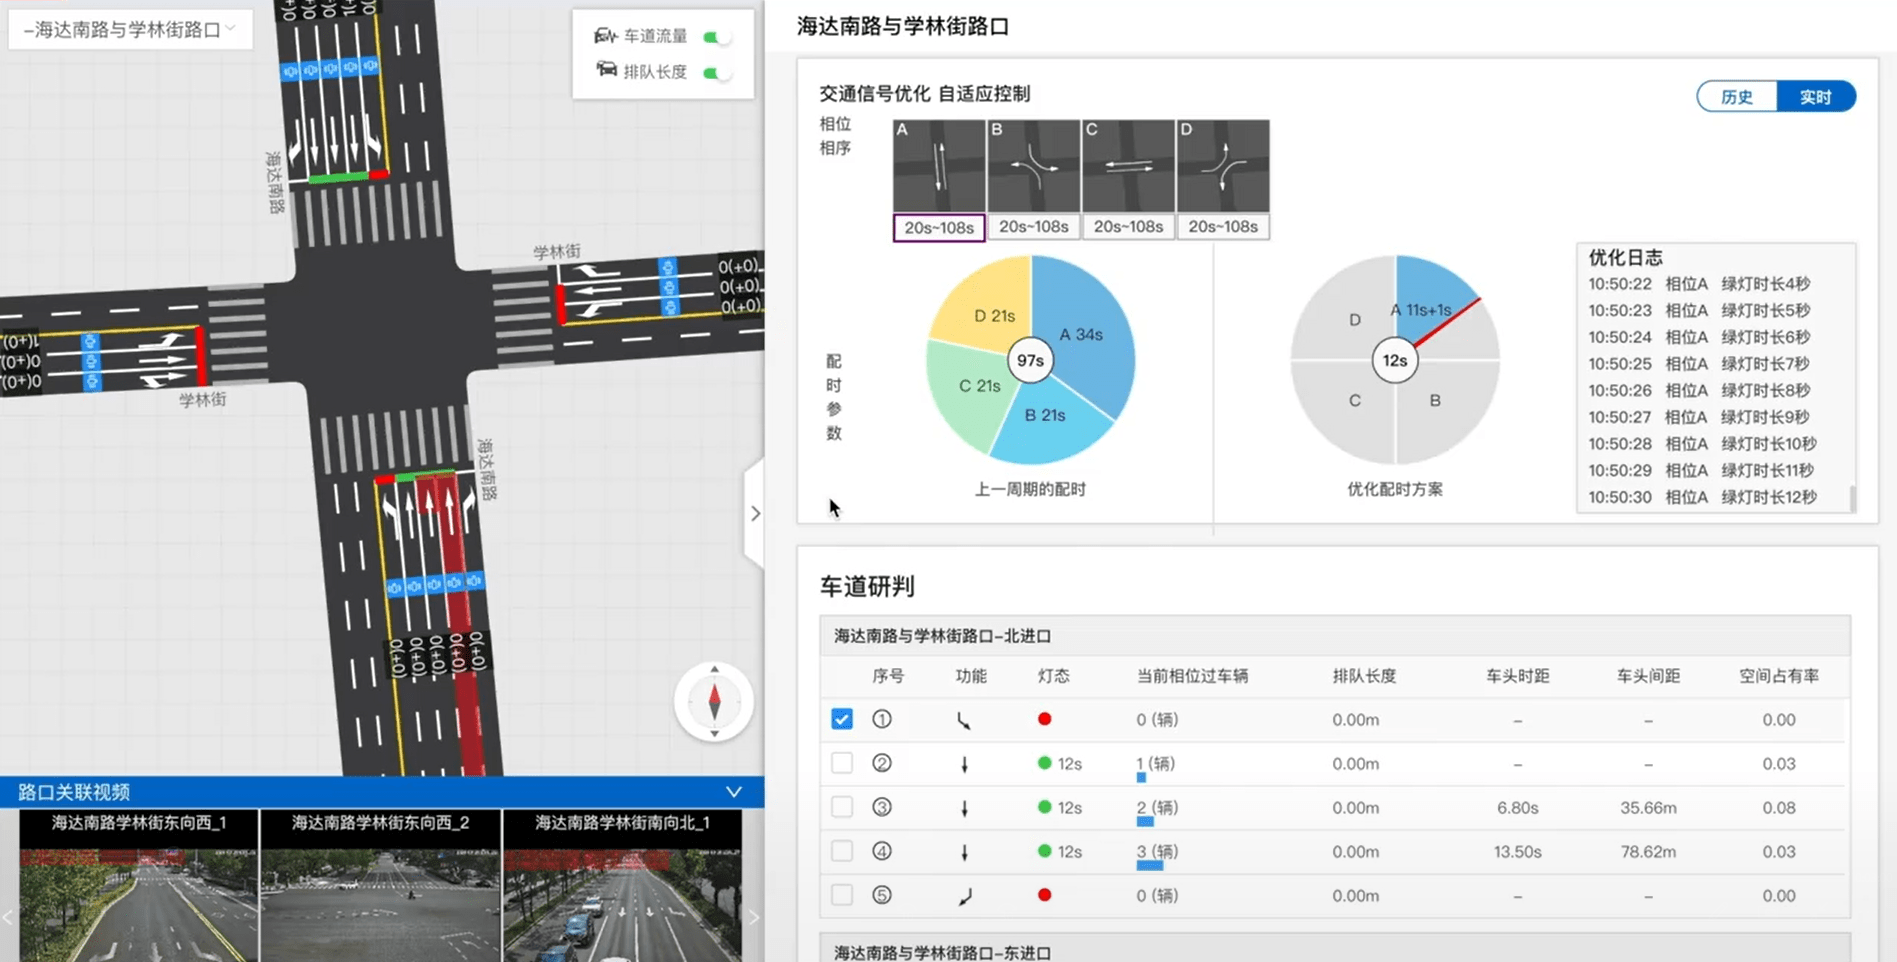This screenshot has height=962, width=1897.
Task: Collapse the 路口关联视频 video panel
Action: click(733, 792)
